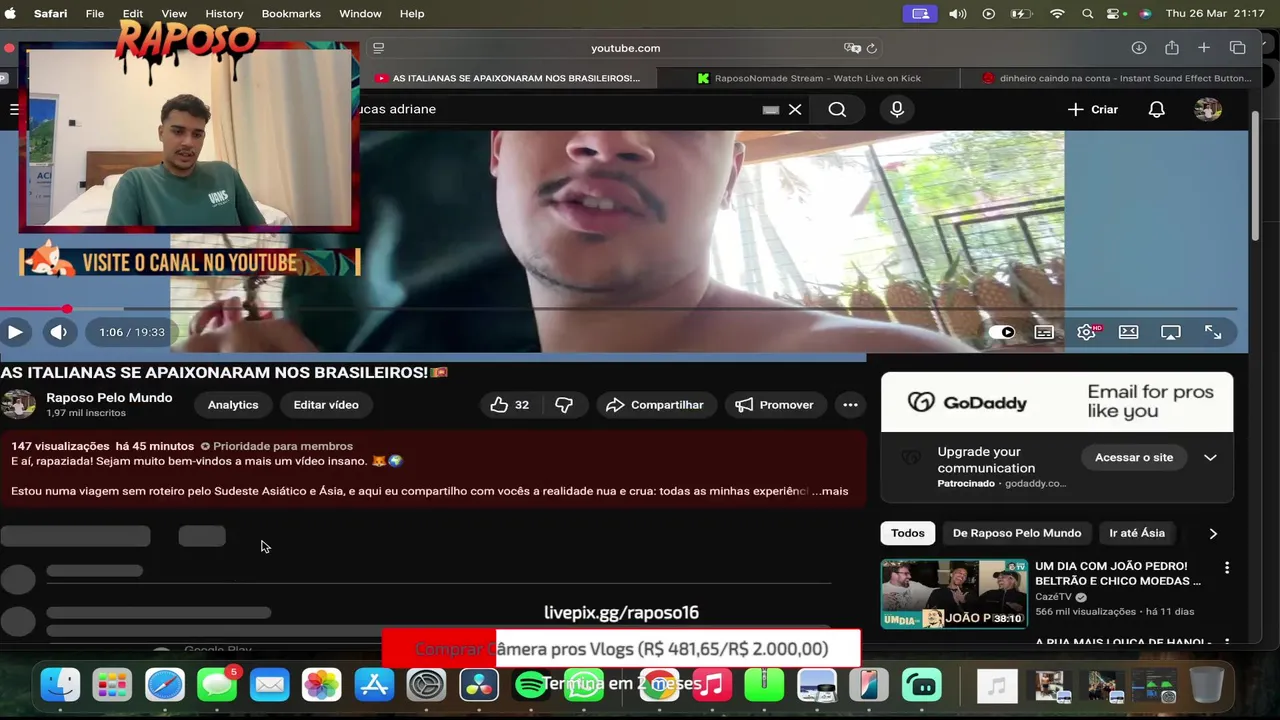Open the Trash in the Dock
The width and height of the screenshot is (1280, 720).
1207,685
